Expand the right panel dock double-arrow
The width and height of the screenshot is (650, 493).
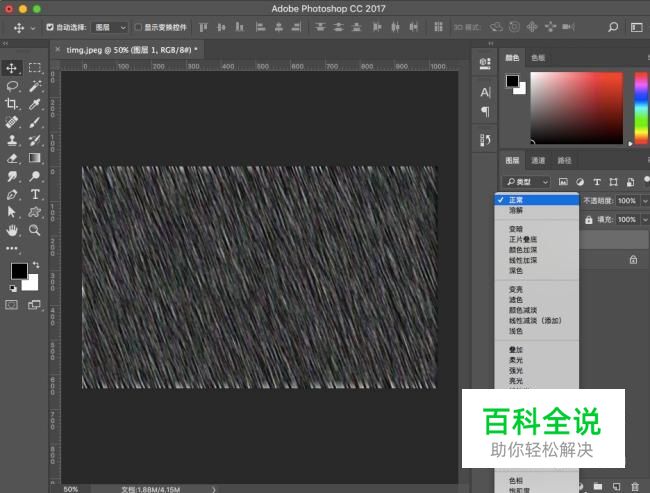point(491,43)
